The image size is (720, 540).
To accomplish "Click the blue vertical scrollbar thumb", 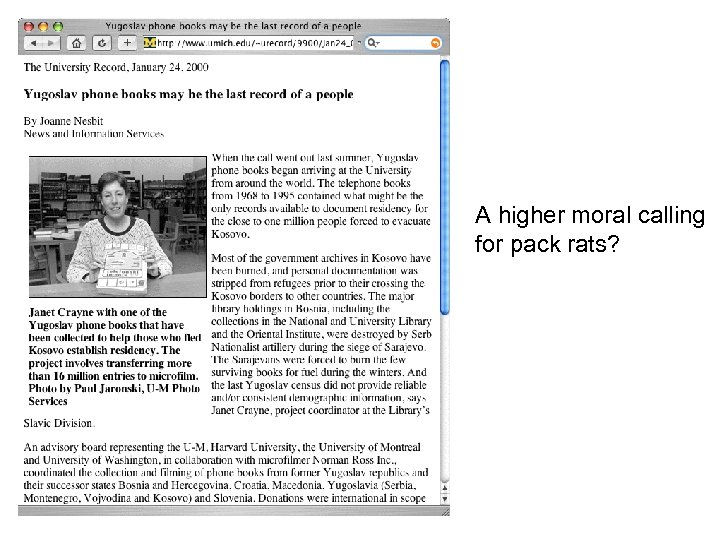I will pyautogui.click(x=444, y=187).
